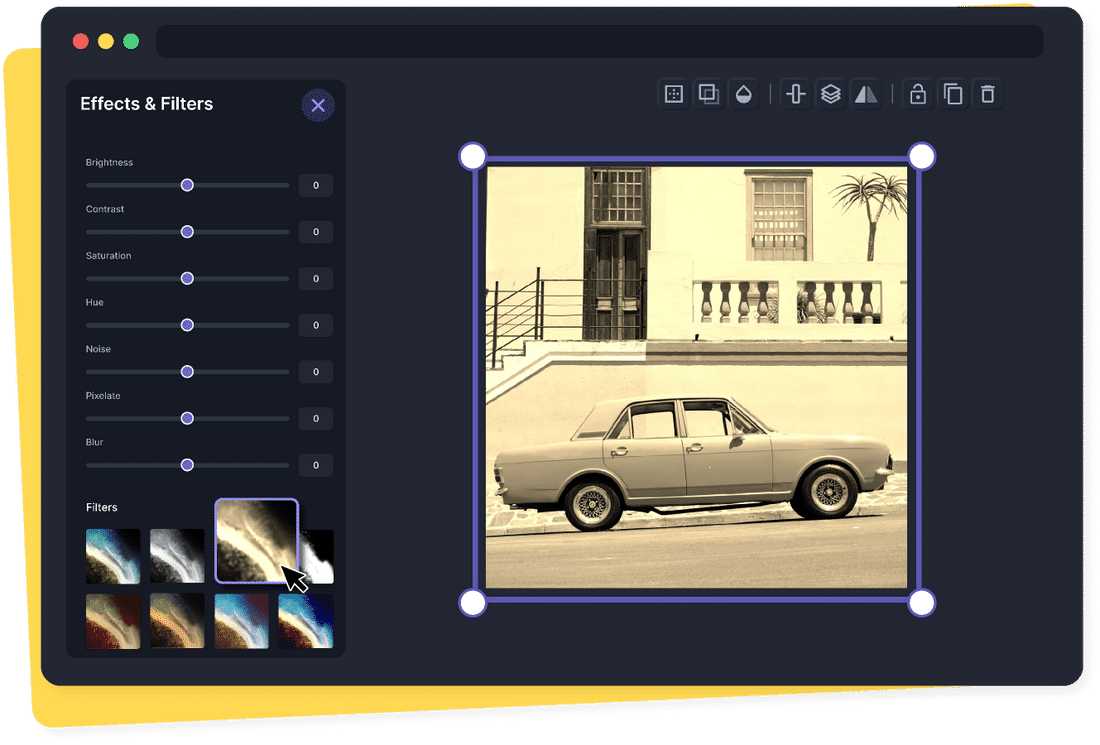
Task: Click the Hue slider handle
Action: (186, 324)
